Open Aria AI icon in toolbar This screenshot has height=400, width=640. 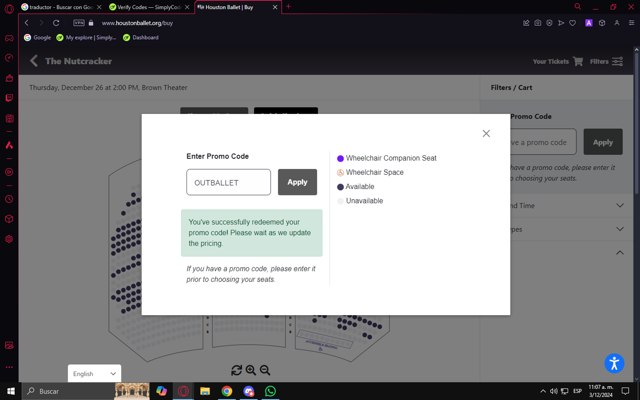[x=589, y=23]
